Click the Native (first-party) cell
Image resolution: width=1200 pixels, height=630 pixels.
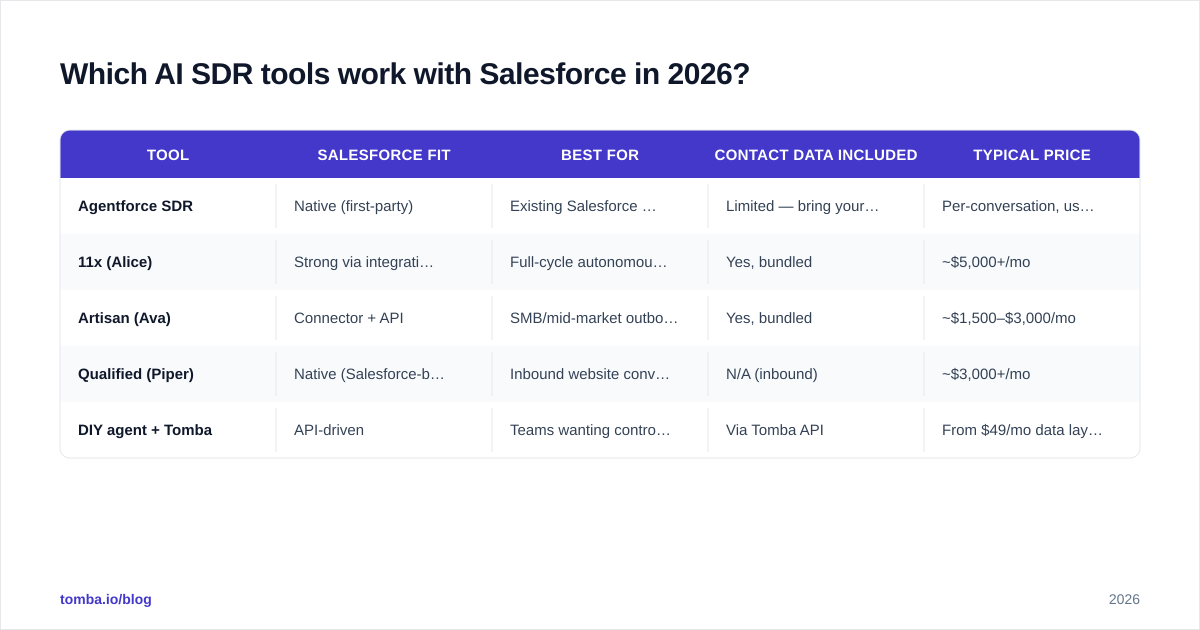(x=384, y=206)
